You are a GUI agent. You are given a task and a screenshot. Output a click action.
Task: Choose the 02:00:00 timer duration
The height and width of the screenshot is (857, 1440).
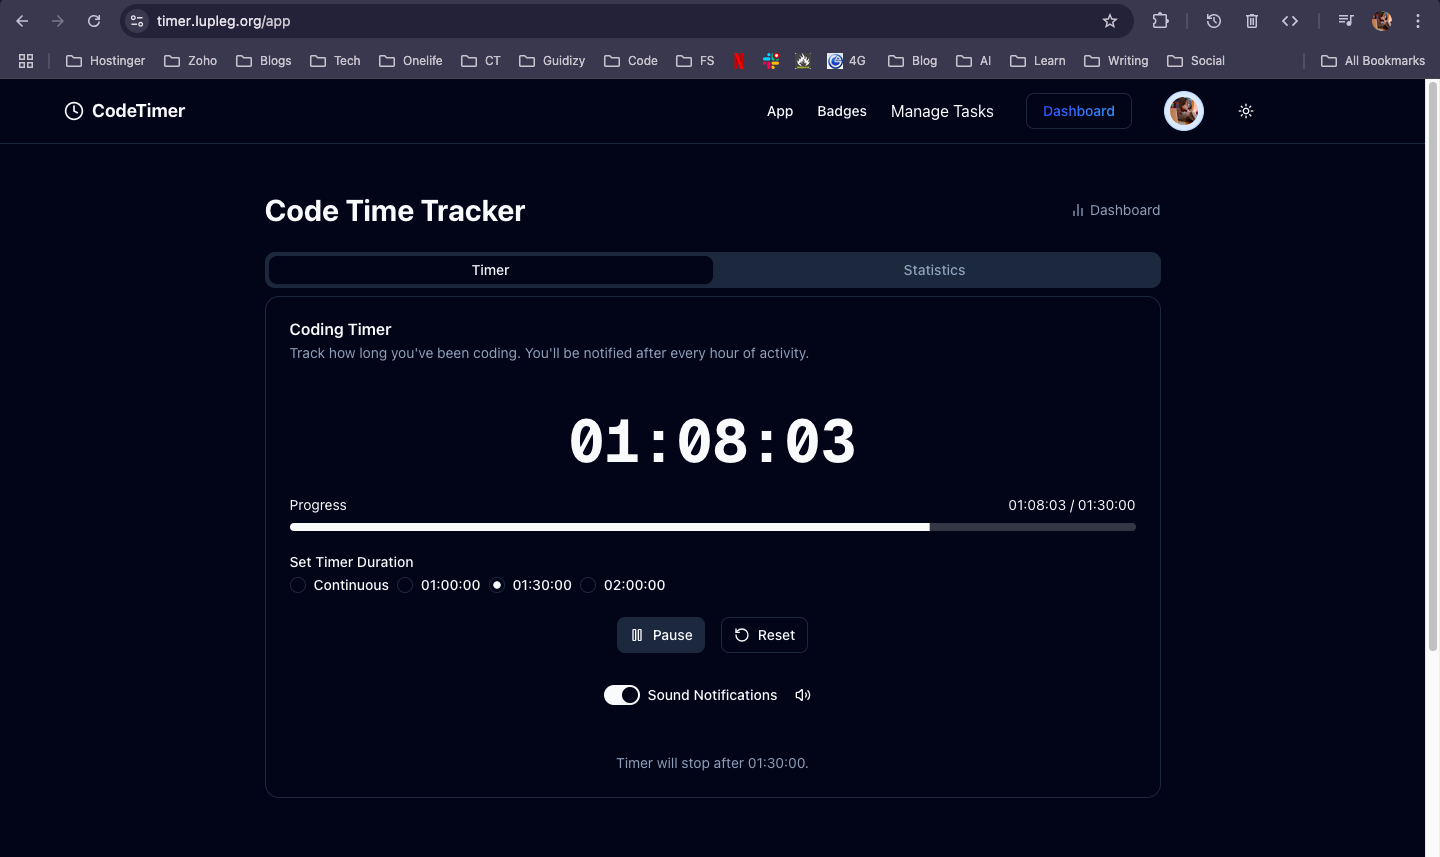pyautogui.click(x=588, y=585)
